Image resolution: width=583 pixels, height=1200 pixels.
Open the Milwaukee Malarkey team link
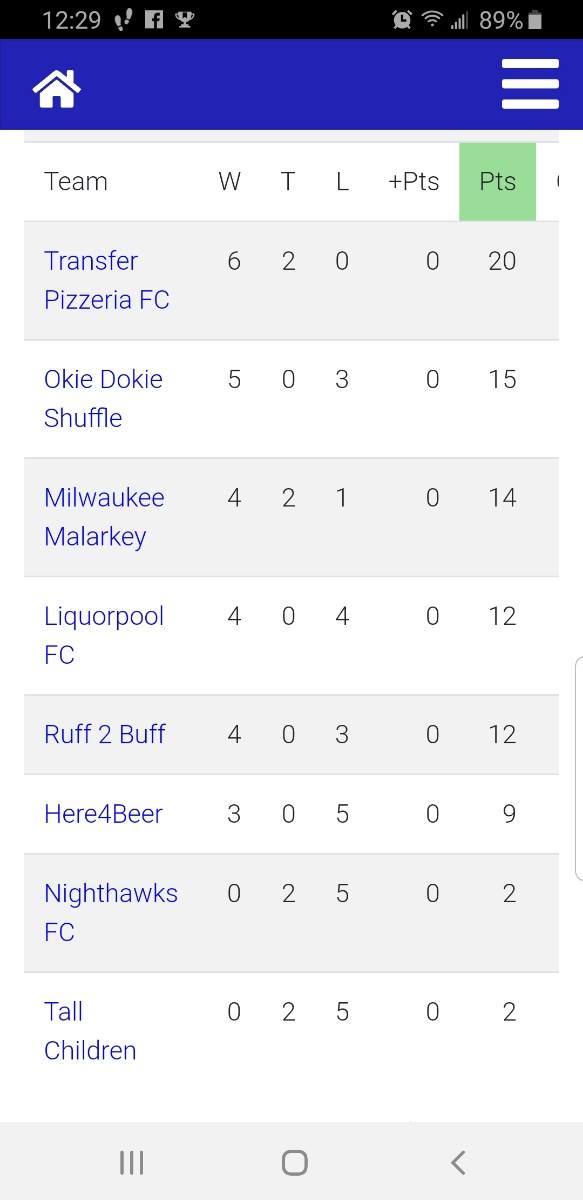(104, 517)
